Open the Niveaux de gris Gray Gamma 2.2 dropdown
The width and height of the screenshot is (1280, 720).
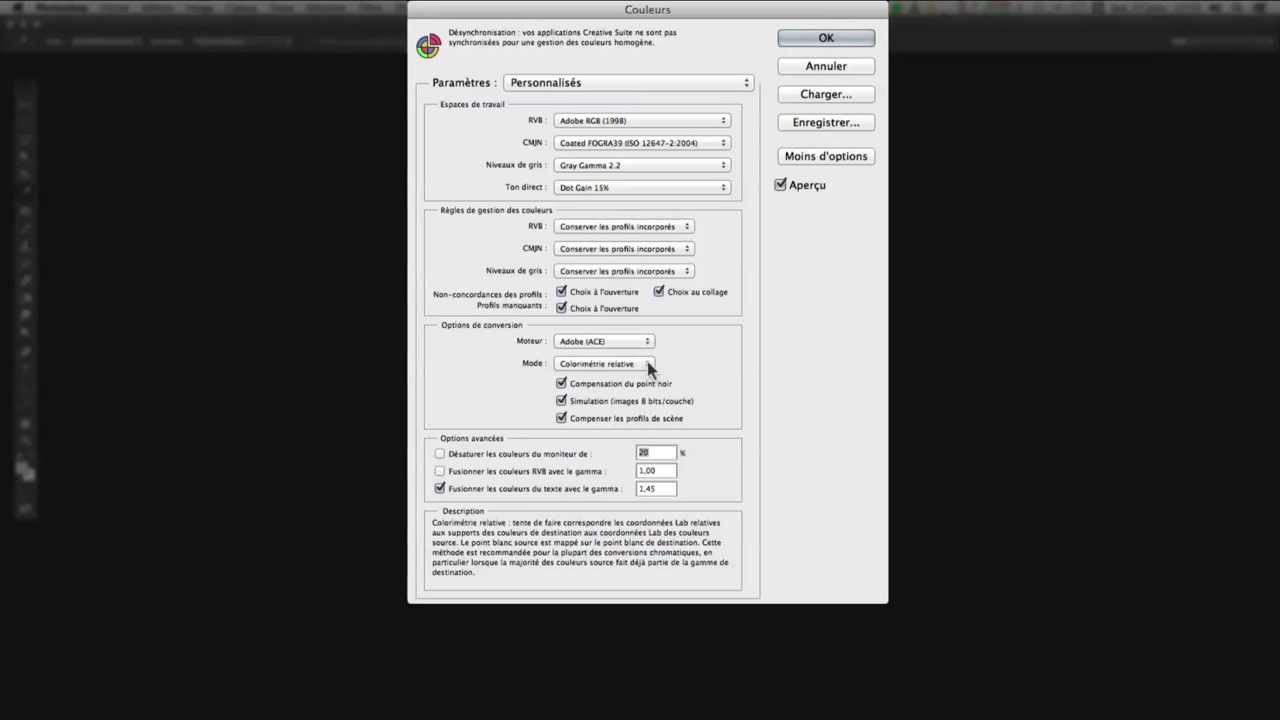pyautogui.click(x=642, y=165)
